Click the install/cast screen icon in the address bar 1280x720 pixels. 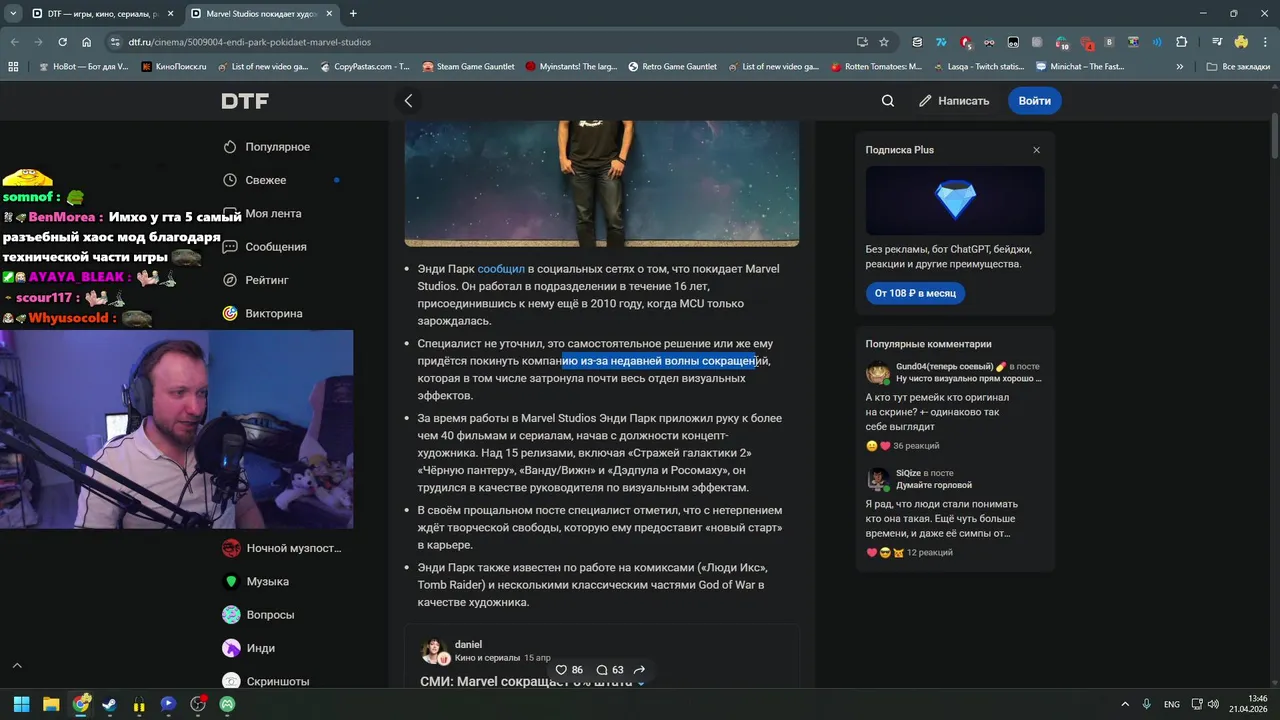[862, 42]
